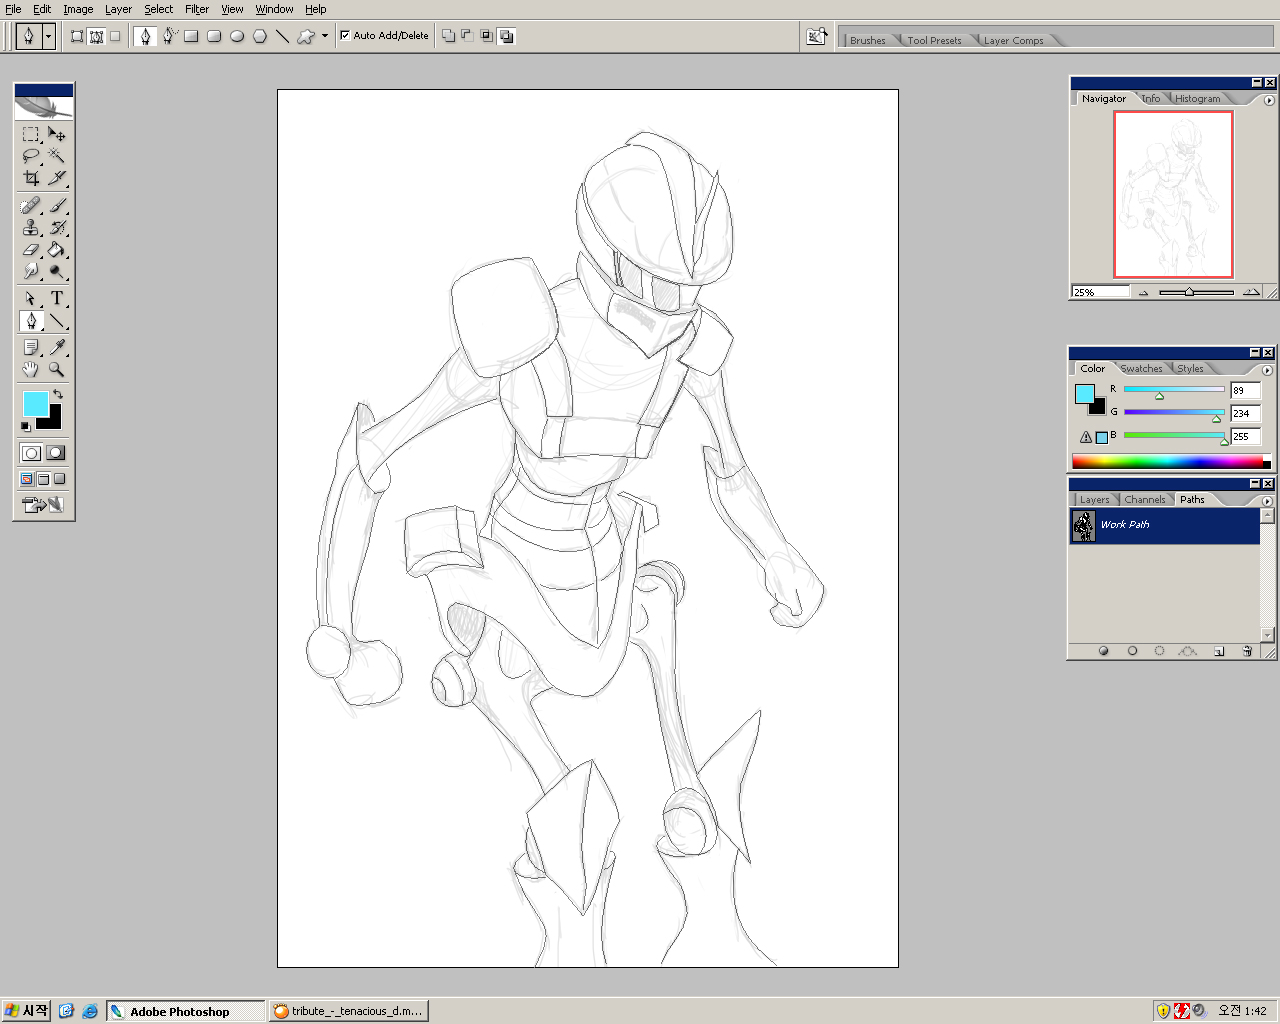Pick the Eyedropper tool
The image size is (1280, 1024).
pyautogui.click(x=57, y=347)
